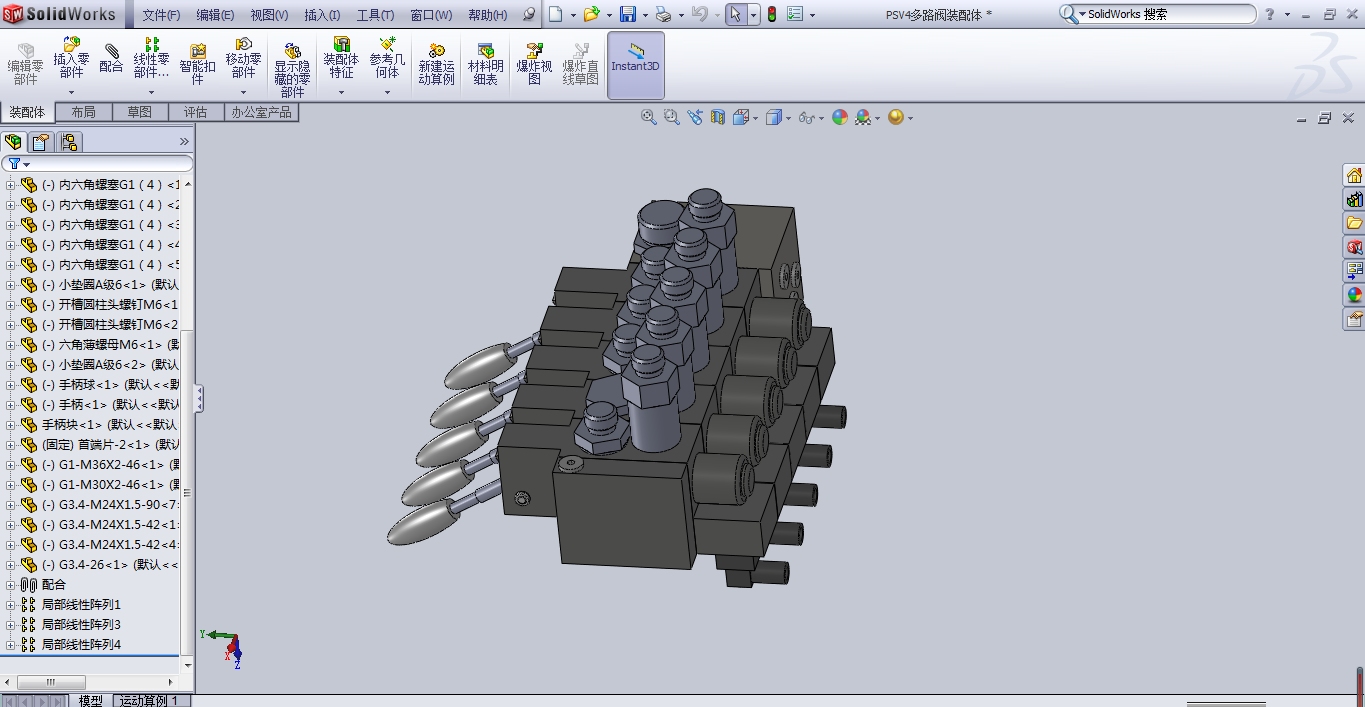Image resolution: width=1365 pixels, height=707 pixels.
Task: Create a 新建运动算例 new motion study
Action: click(x=437, y=64)
